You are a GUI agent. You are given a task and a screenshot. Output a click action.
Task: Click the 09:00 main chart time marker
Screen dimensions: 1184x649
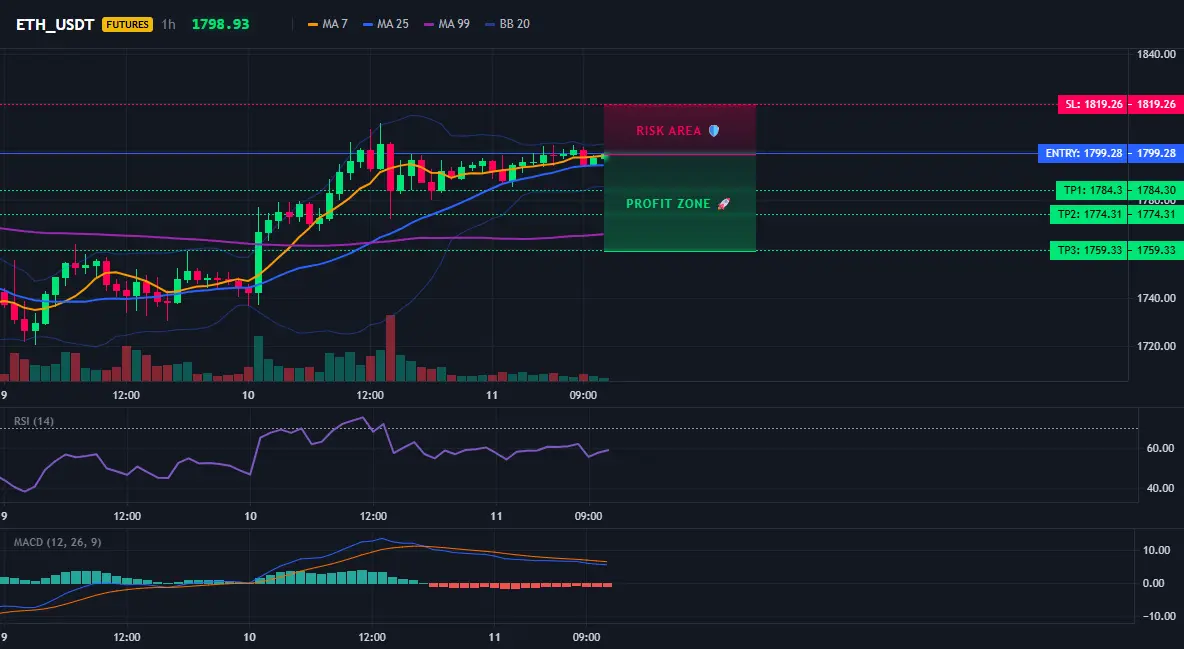(x=583, y=395)
